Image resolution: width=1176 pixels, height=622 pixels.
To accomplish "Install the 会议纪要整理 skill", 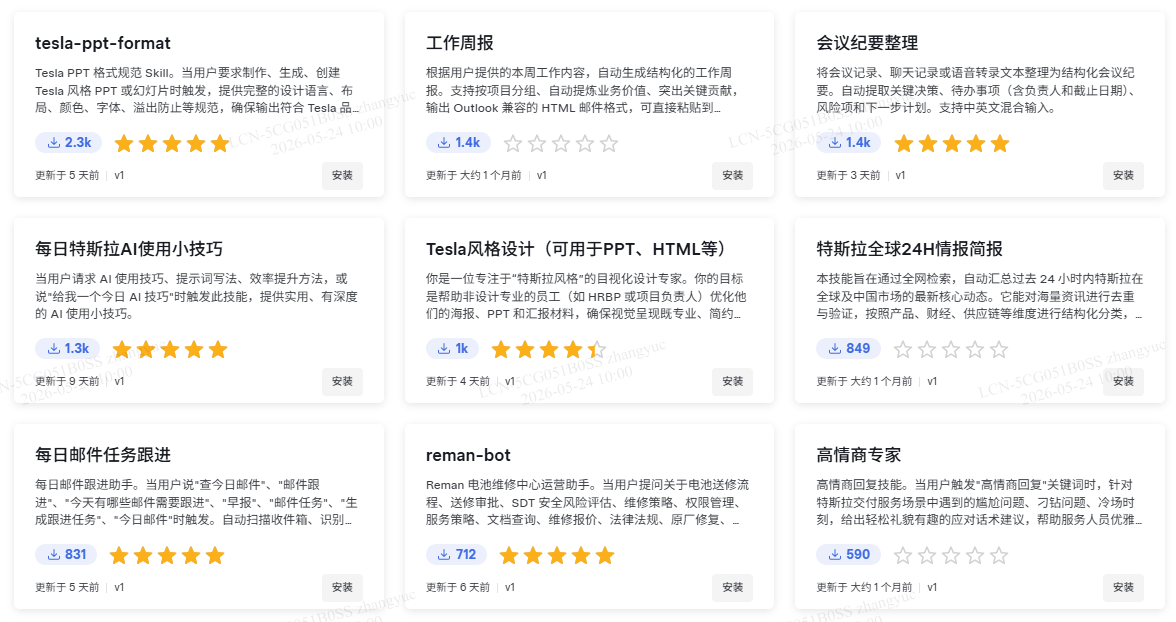I will tap(1123, 176).
